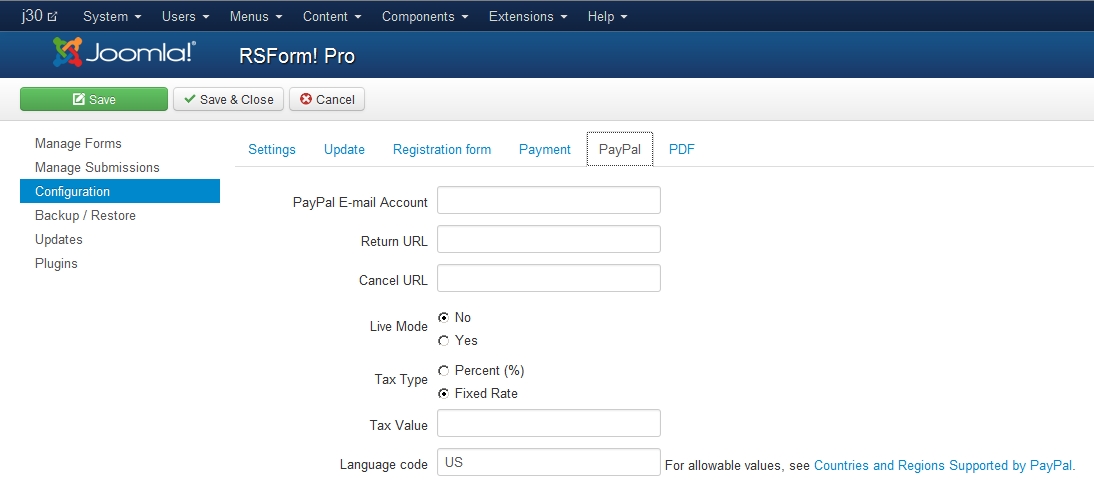1094x503 pixels.
Task: Click the Joomla! logo
Action: point(124,52)
